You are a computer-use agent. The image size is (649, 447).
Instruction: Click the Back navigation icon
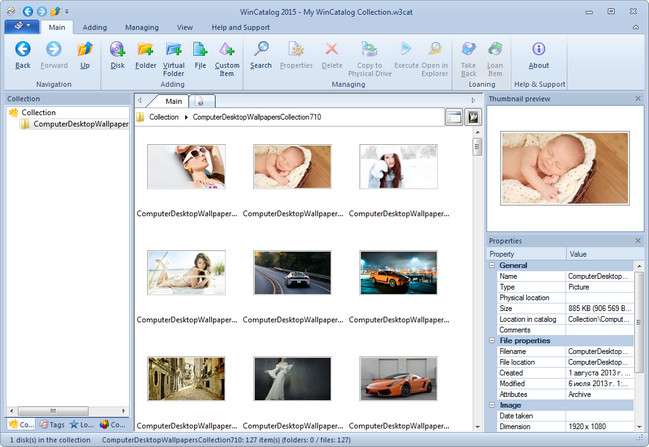pyautogui.click(x=22, y=50)
